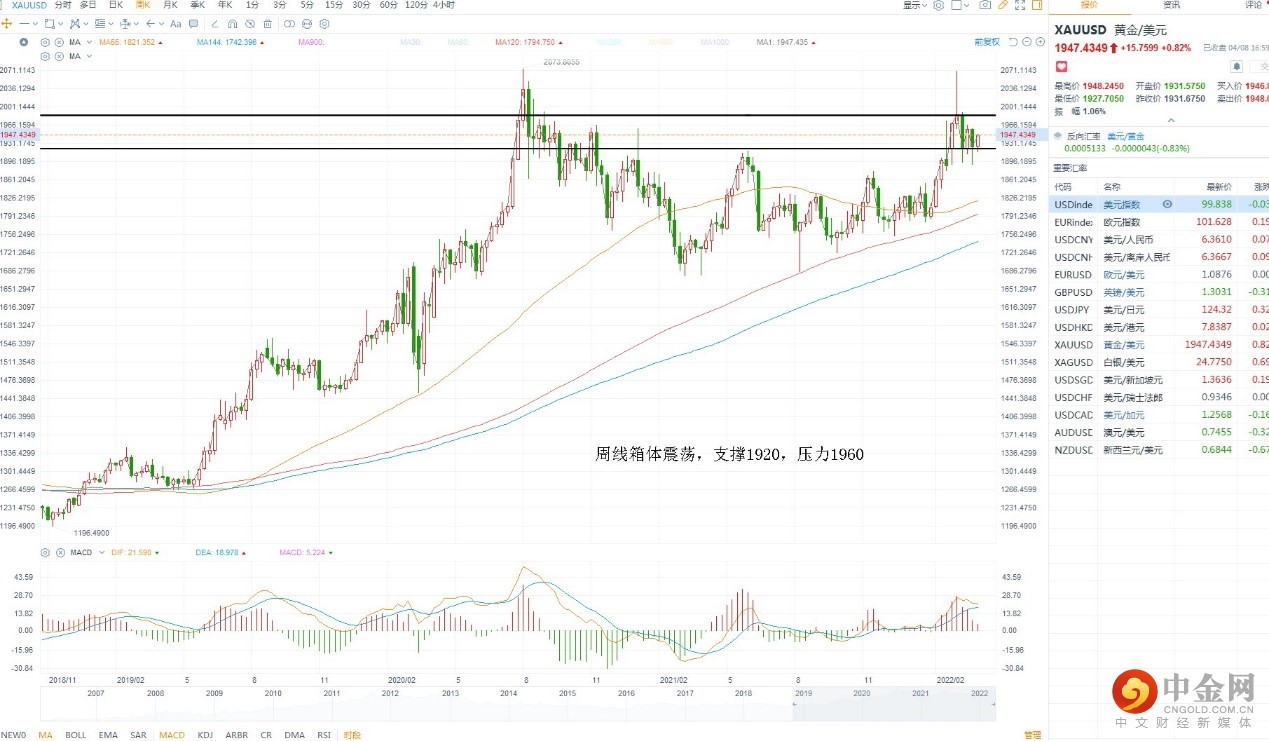Select the 4小时 timeframe
The height and width of the screenshot is (741, 1269).
443,5
